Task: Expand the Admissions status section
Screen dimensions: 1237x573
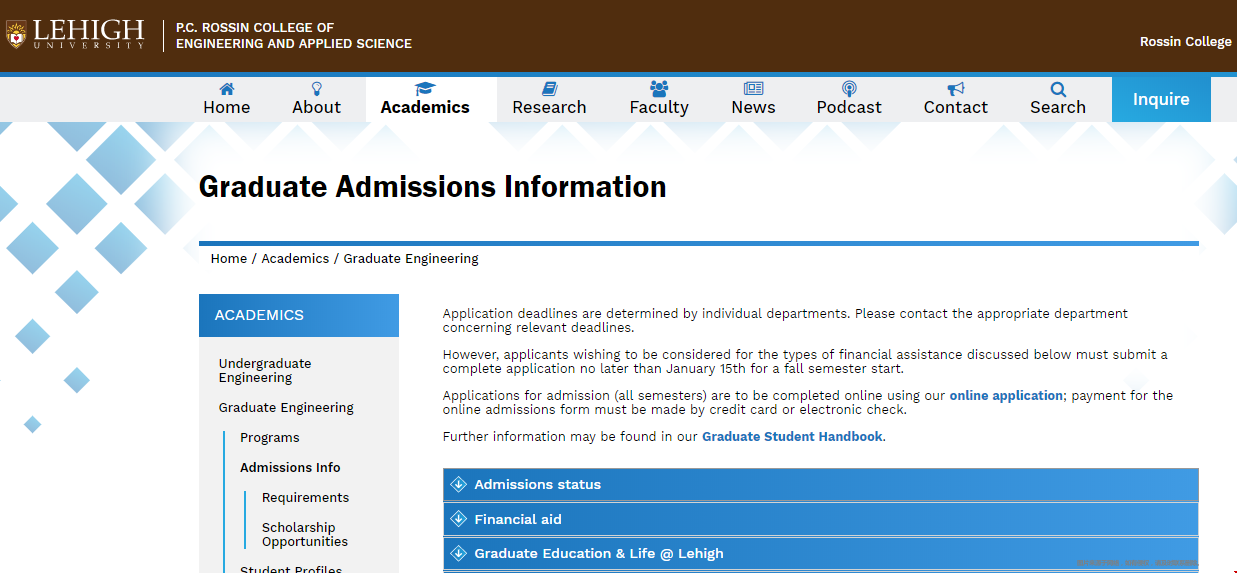Action: (x=820, y=484)
